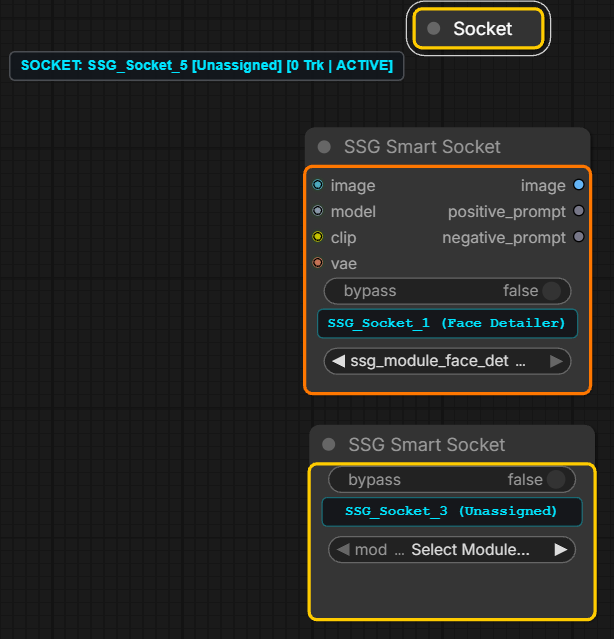Click the model input connector
The height and width of the screenshot is (639, 614).
[318, 211]
